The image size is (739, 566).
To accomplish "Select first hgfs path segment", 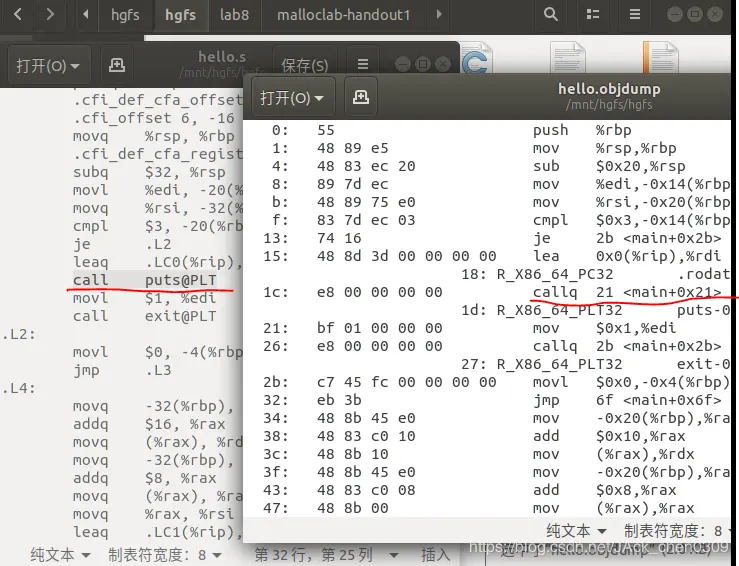I will [125, 15].
